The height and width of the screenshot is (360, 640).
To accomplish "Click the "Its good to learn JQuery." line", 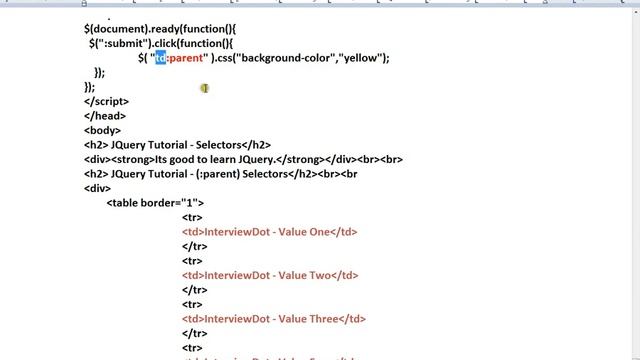I will click(243, 160).
